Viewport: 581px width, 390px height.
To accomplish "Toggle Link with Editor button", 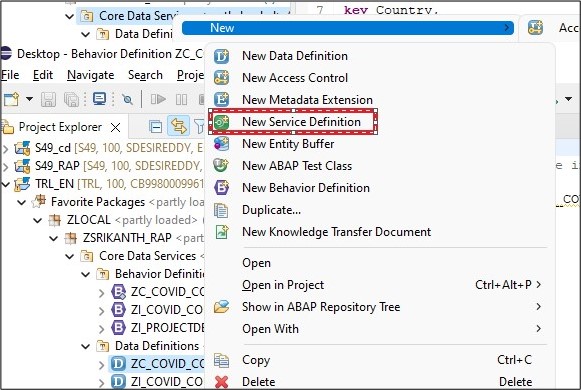I will 178,126.
